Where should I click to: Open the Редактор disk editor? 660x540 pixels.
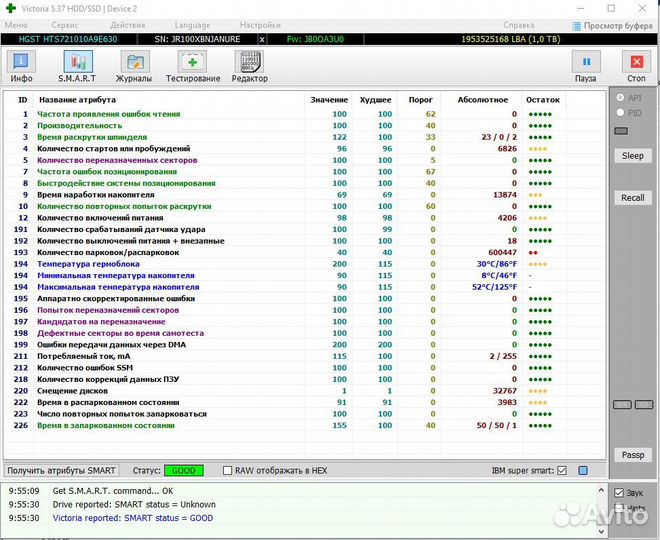coord(250,66)
